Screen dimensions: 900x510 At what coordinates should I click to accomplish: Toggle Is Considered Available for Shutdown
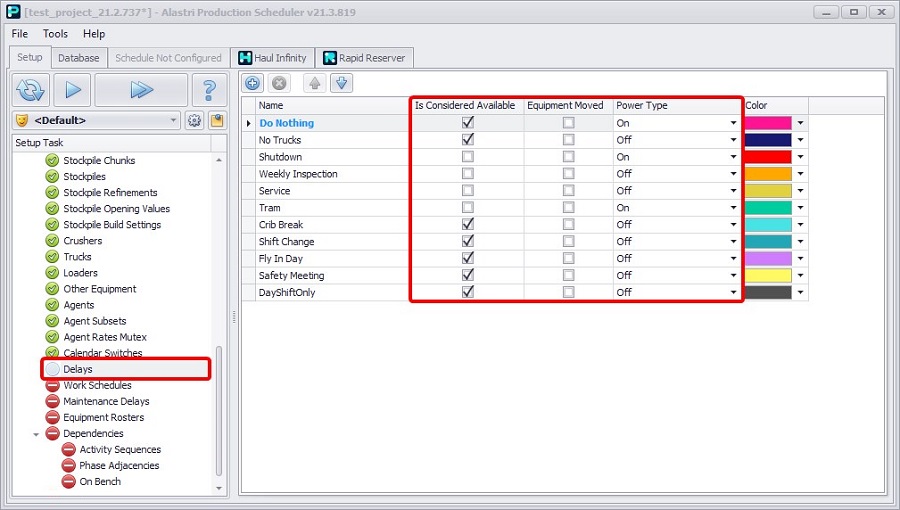(467, 157)
